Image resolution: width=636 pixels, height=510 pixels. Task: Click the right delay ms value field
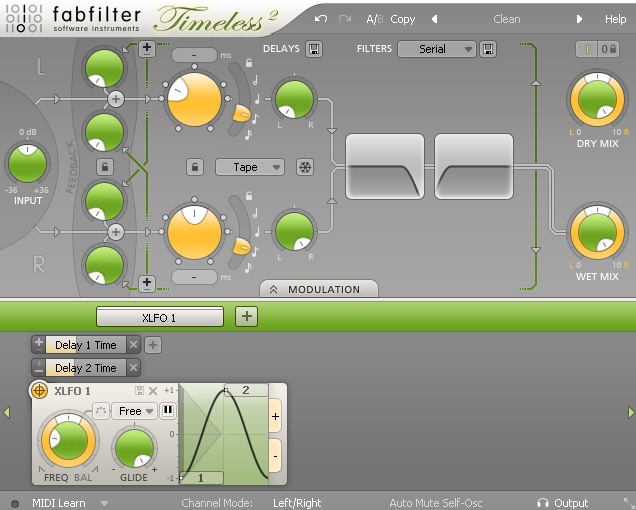coord(194,278)
